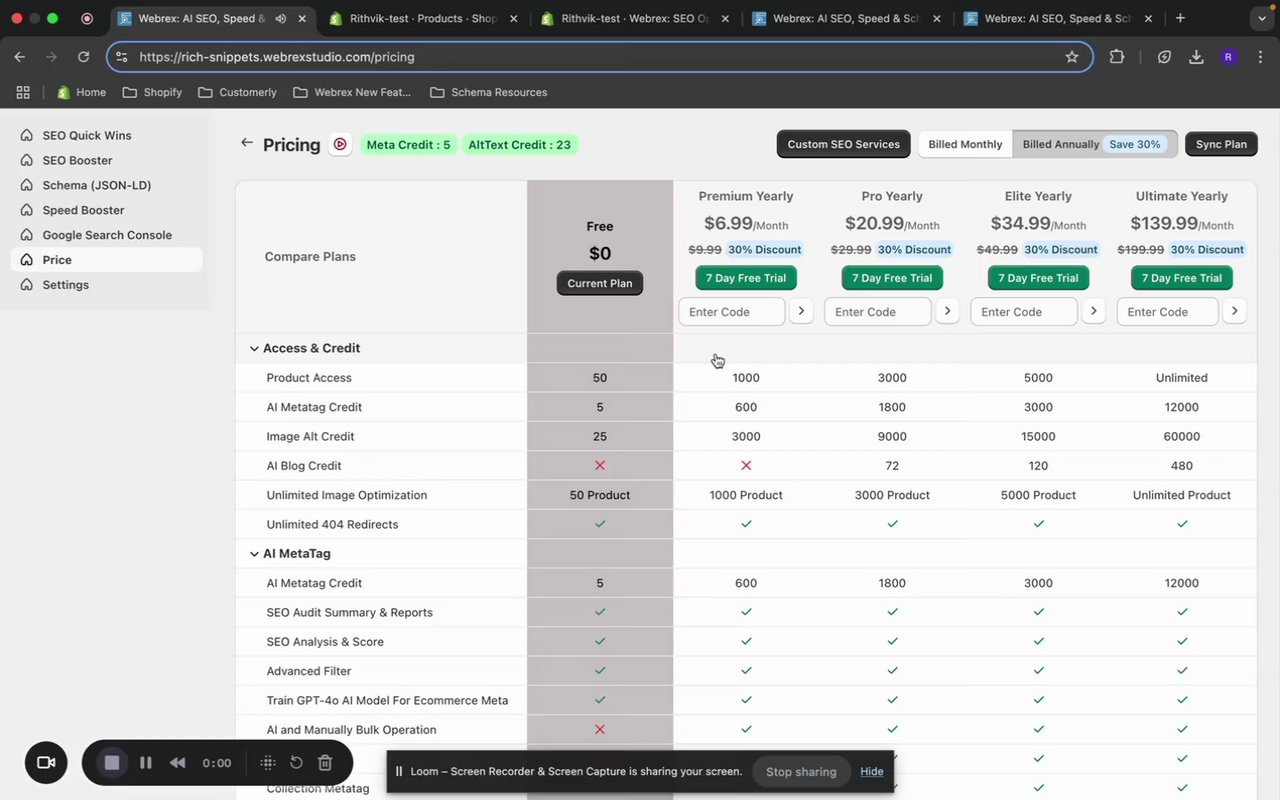Mute audio on the active Webrex tab

coord(280,19)
